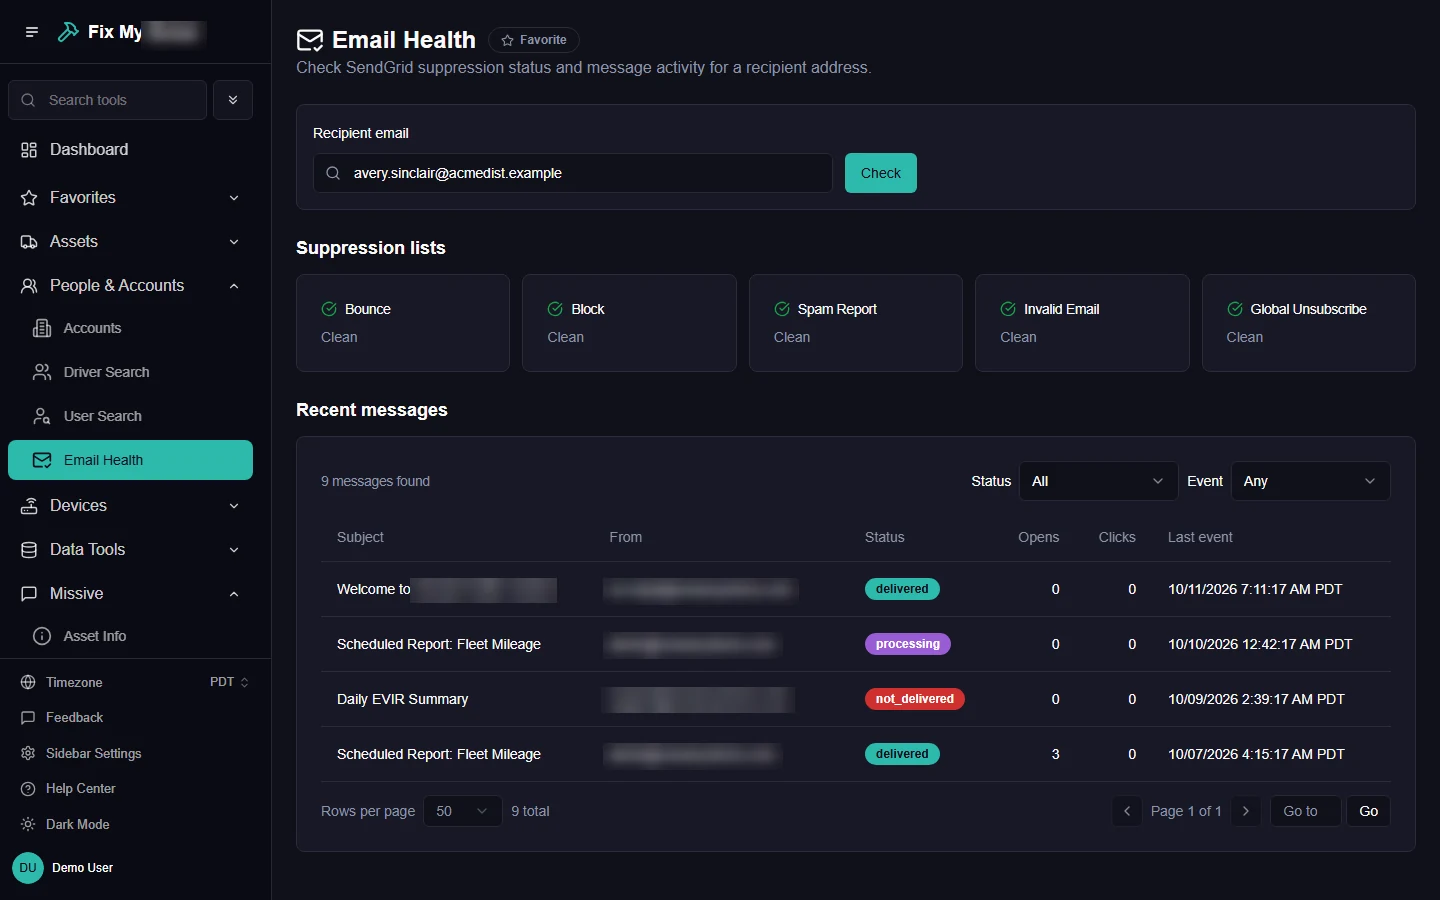The height and width of the screenshot is (900, 1440).
Task: Click the Favorites star icon in sidebar
Action: [x=29, y=198]
